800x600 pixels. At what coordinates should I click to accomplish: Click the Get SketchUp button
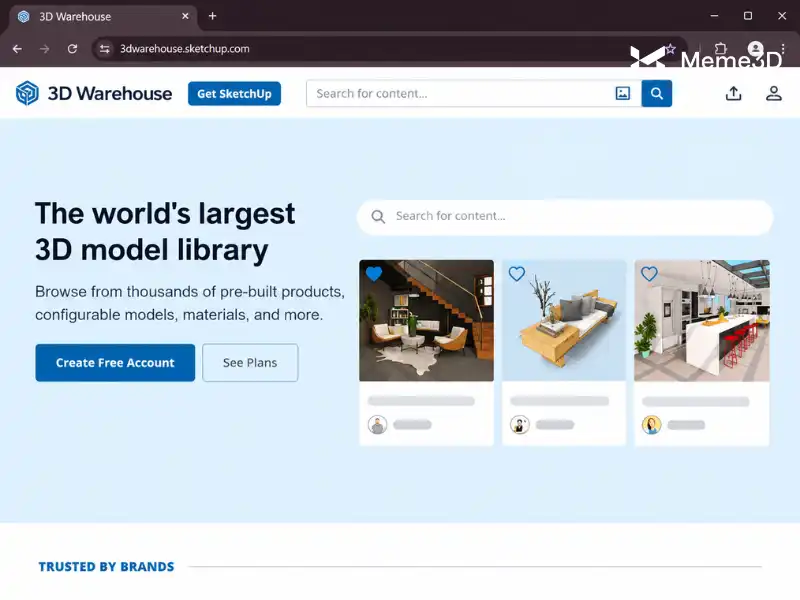234,93
